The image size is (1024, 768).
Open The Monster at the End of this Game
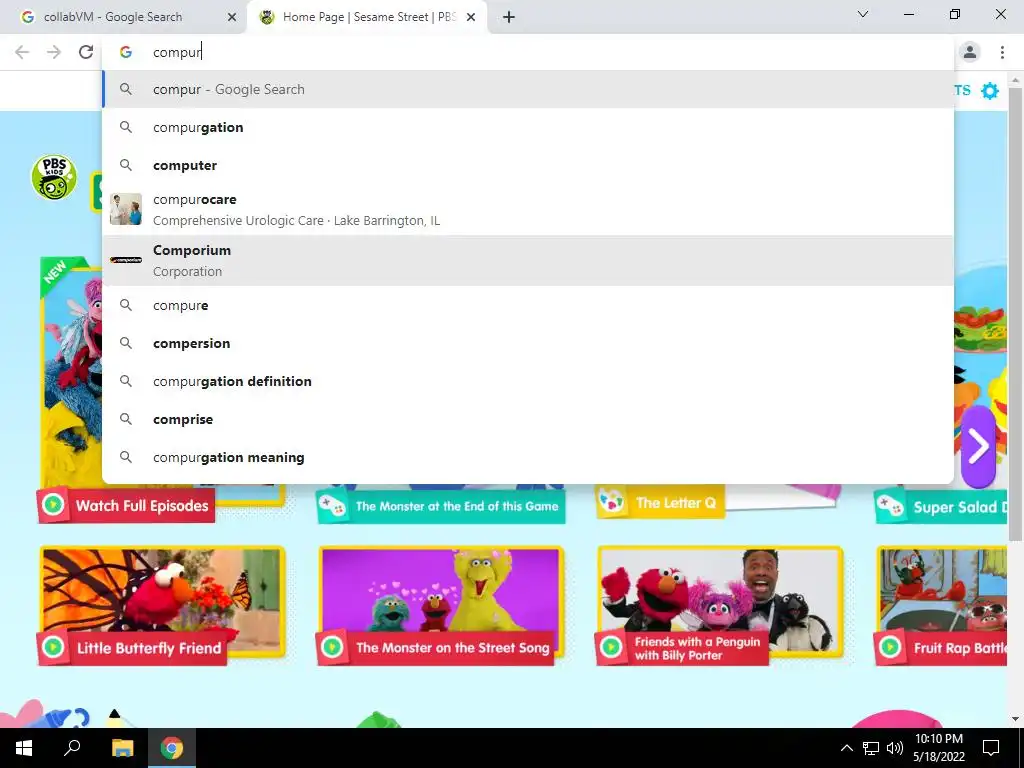click(441, 507)
